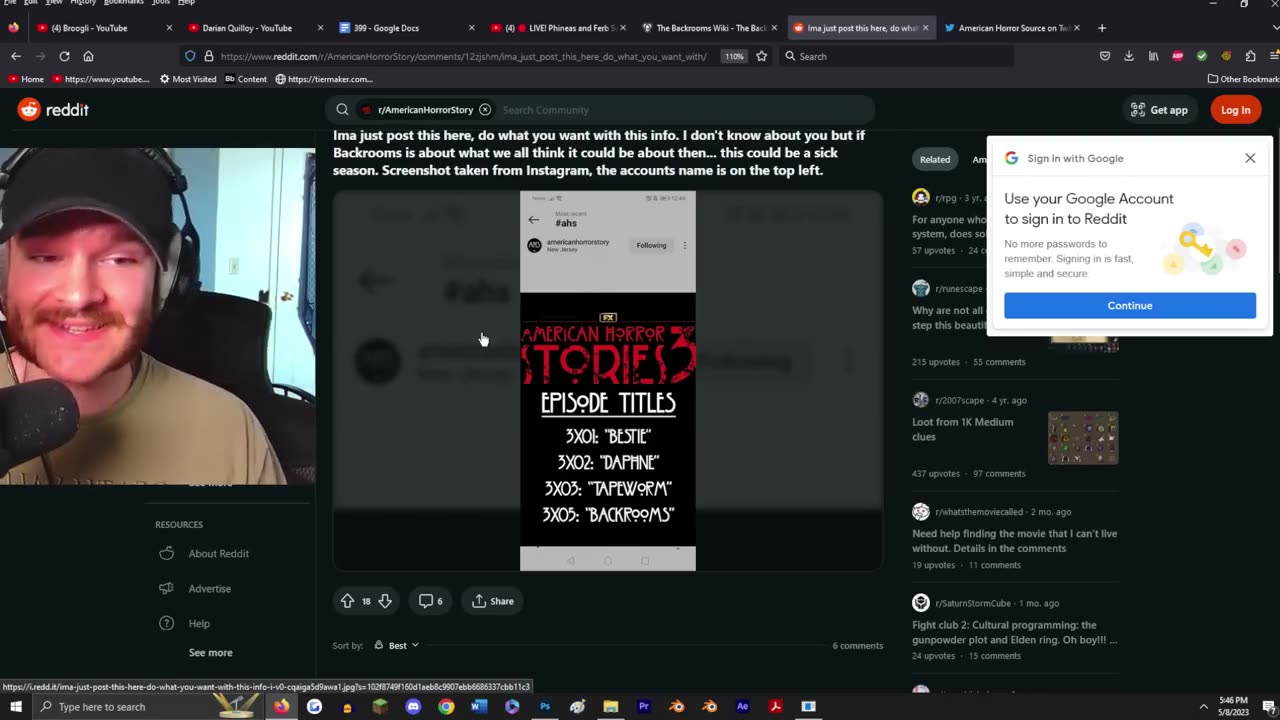Image resolution: width=1280 pixels, height=720 pixels.
Task: Open Premiere Pro from the taskbar
Action: click(644, 707)
